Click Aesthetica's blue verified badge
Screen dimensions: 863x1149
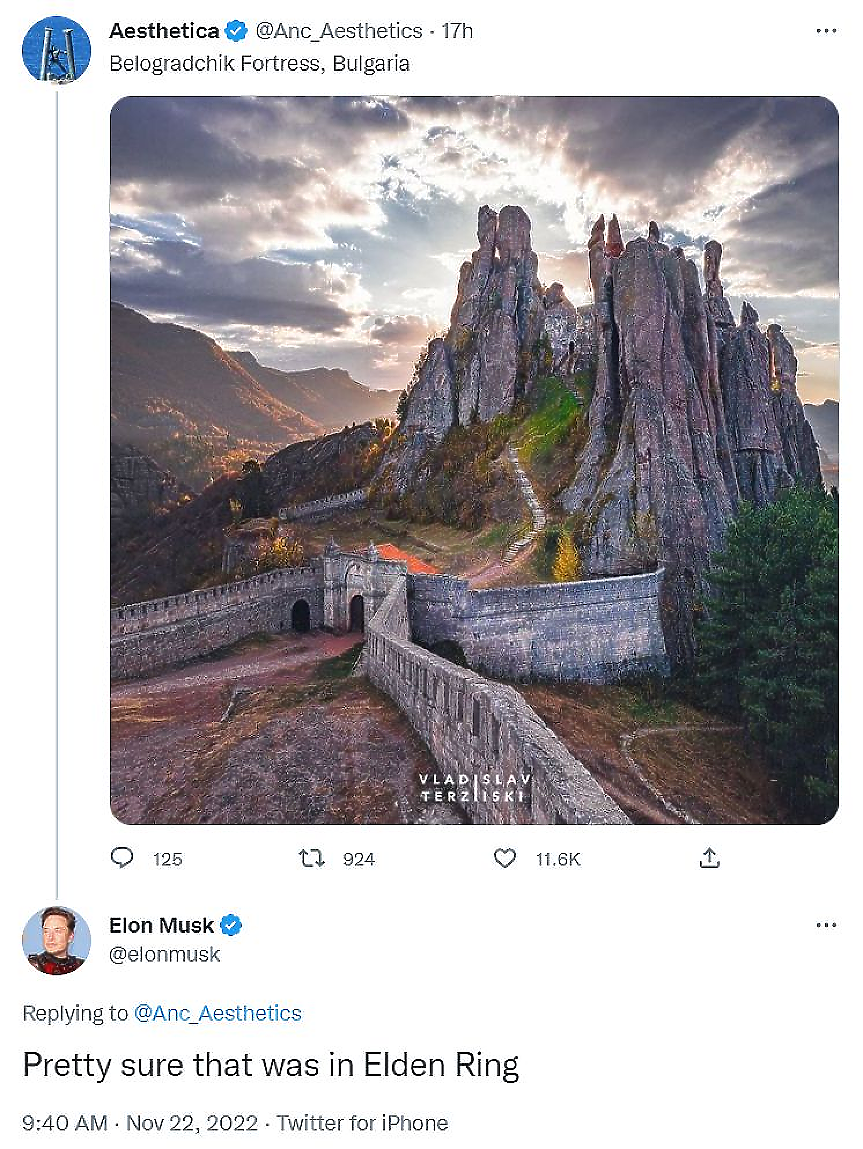pos(236,32)
